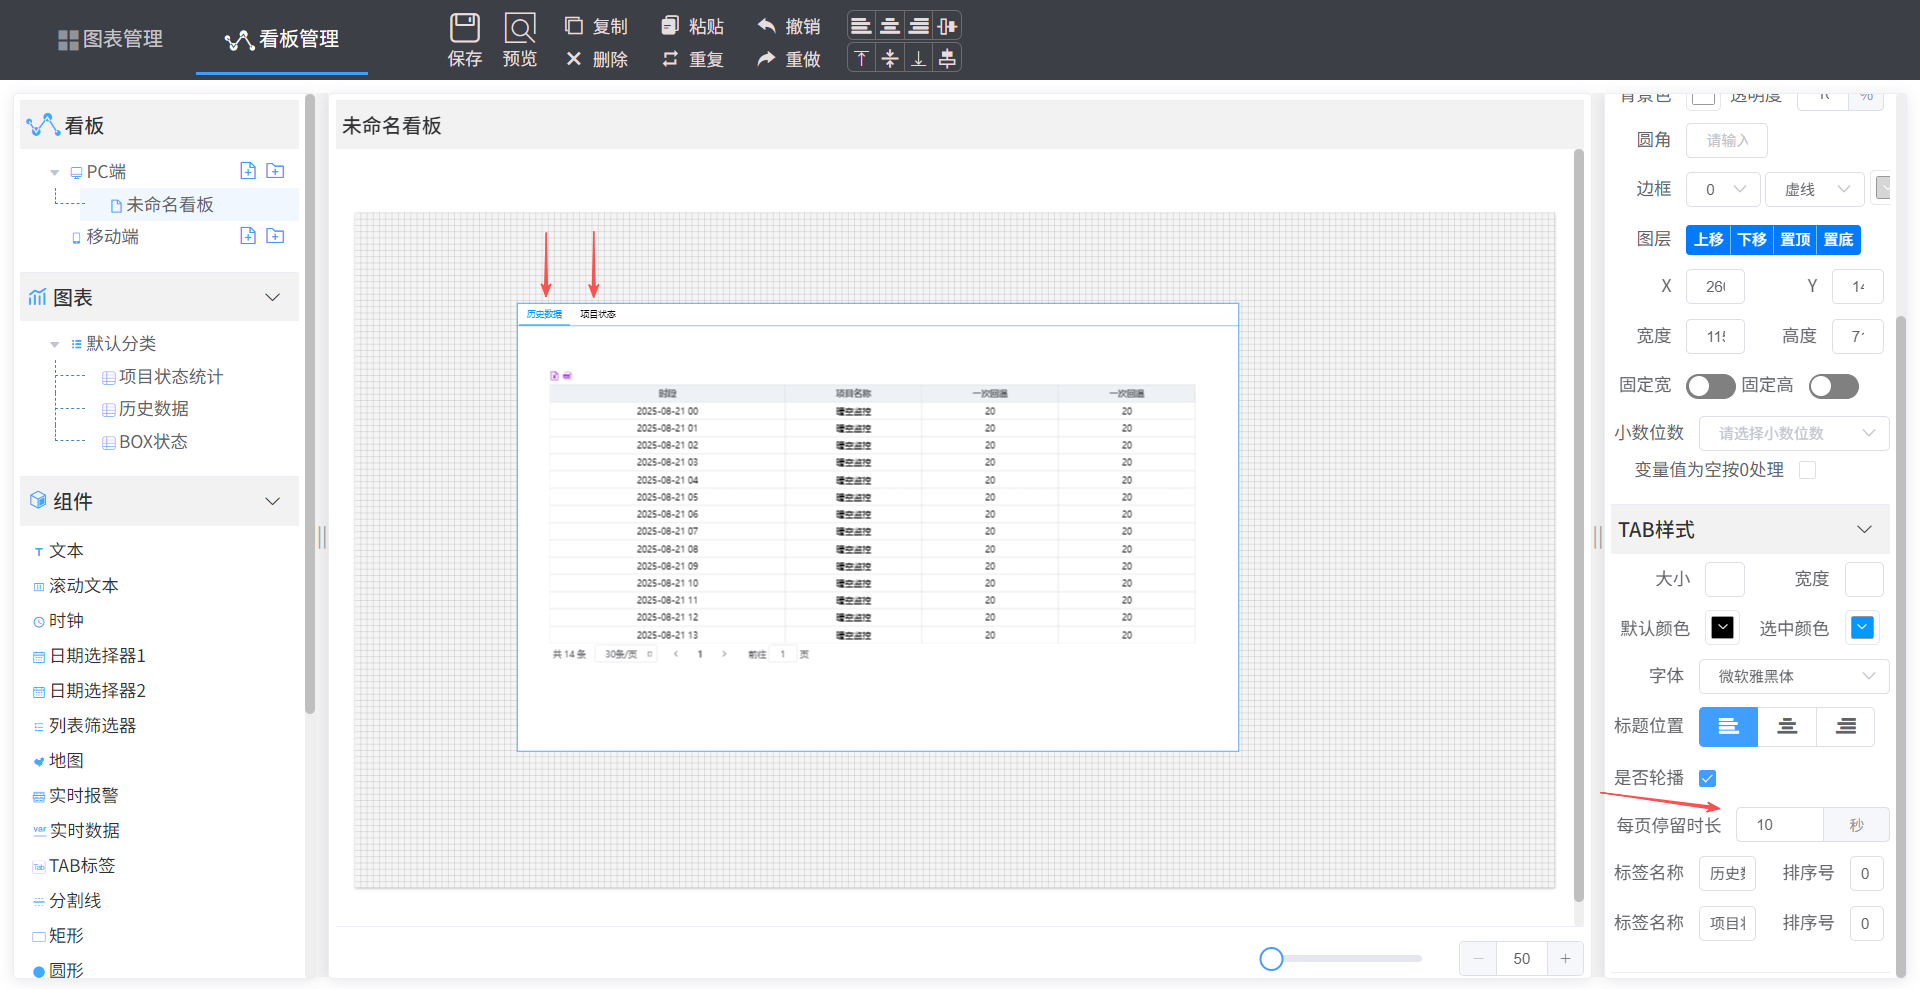This screenshot has height=989, width=1920.
Task: Select the 项目状态 tab on canvas
Action: pos(598,314)
